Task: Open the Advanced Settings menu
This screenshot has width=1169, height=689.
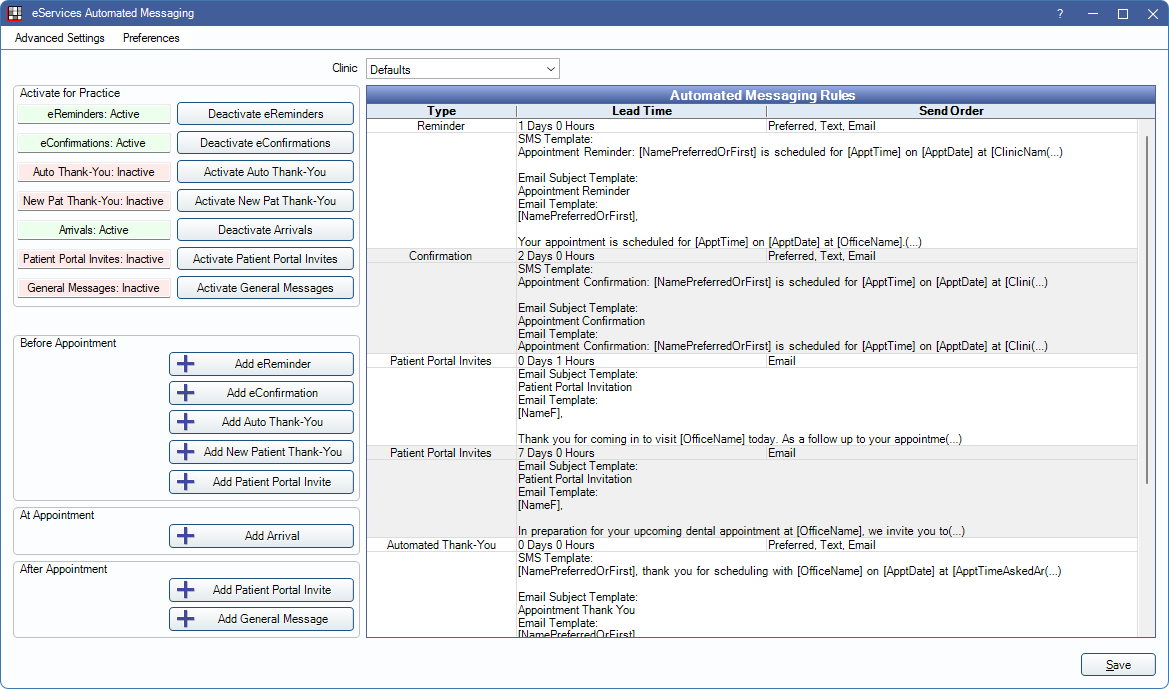Action: coord(60,38)
